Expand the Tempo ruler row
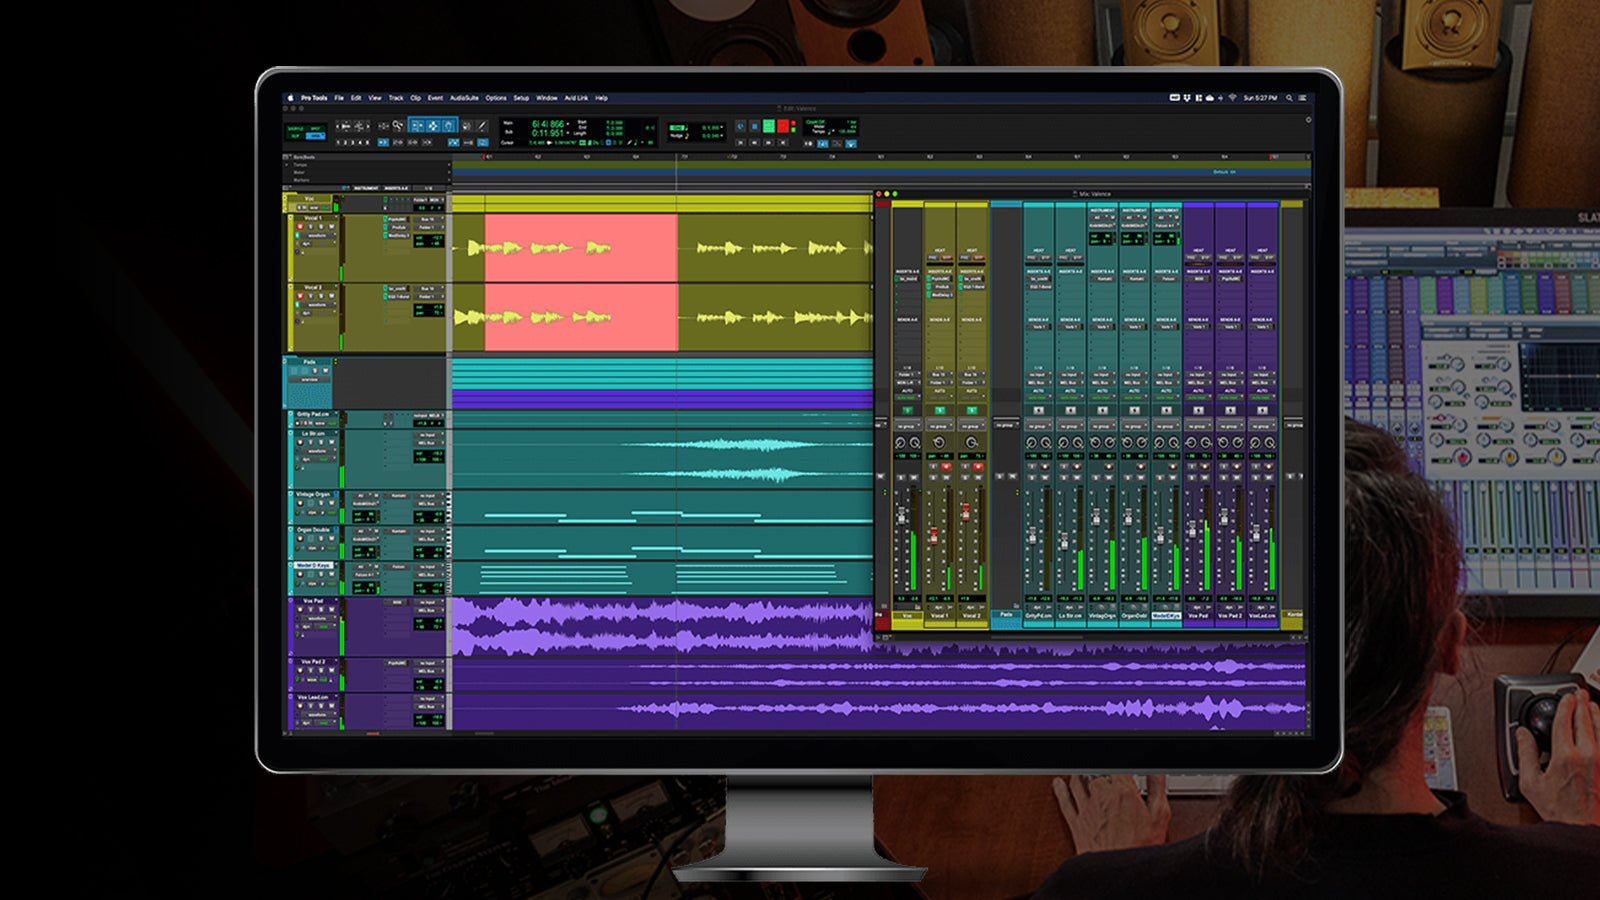 (x=286, y=165)
